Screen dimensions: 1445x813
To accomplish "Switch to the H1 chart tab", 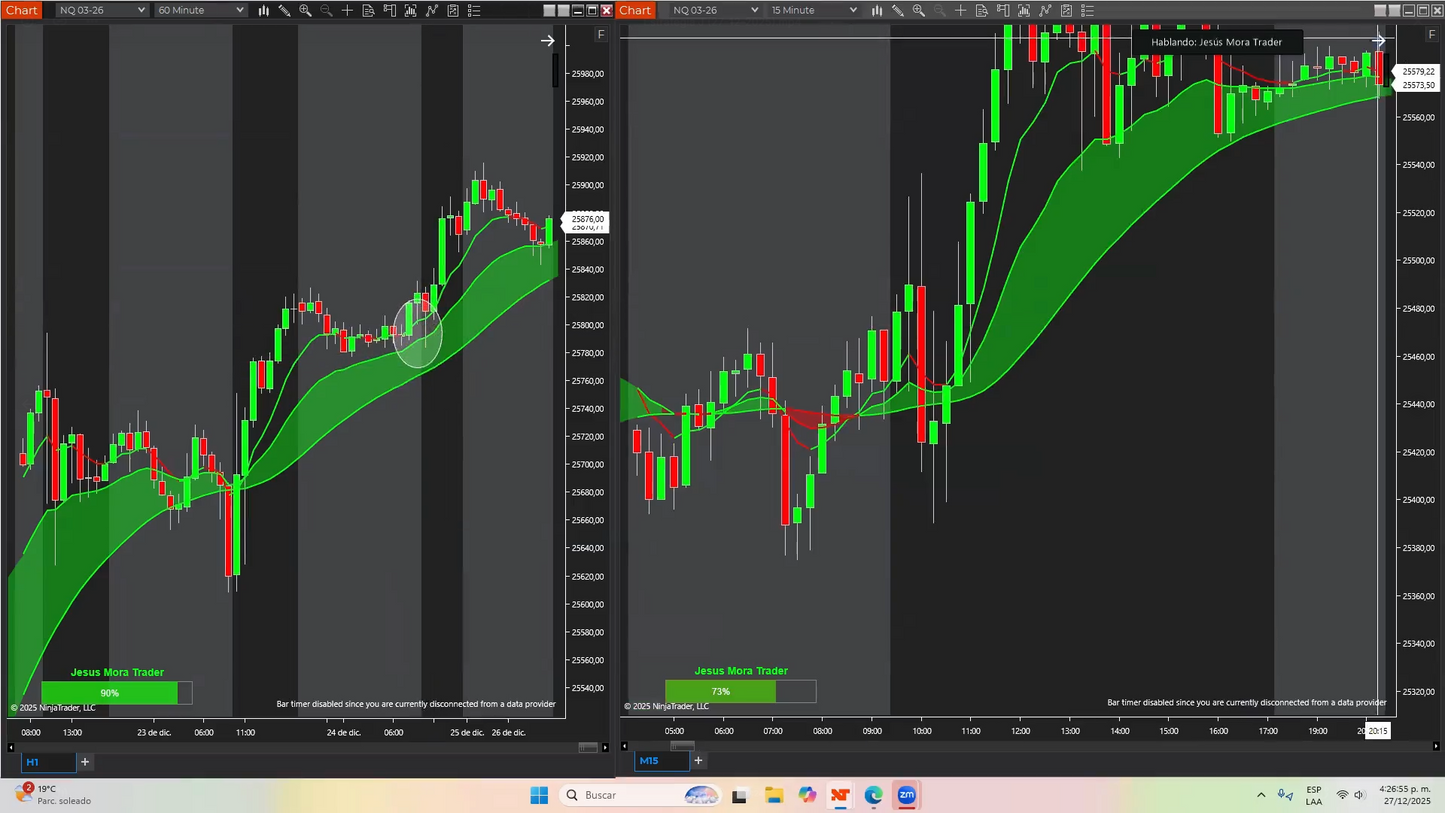I will pyautogui.click(x=47, y=762).
